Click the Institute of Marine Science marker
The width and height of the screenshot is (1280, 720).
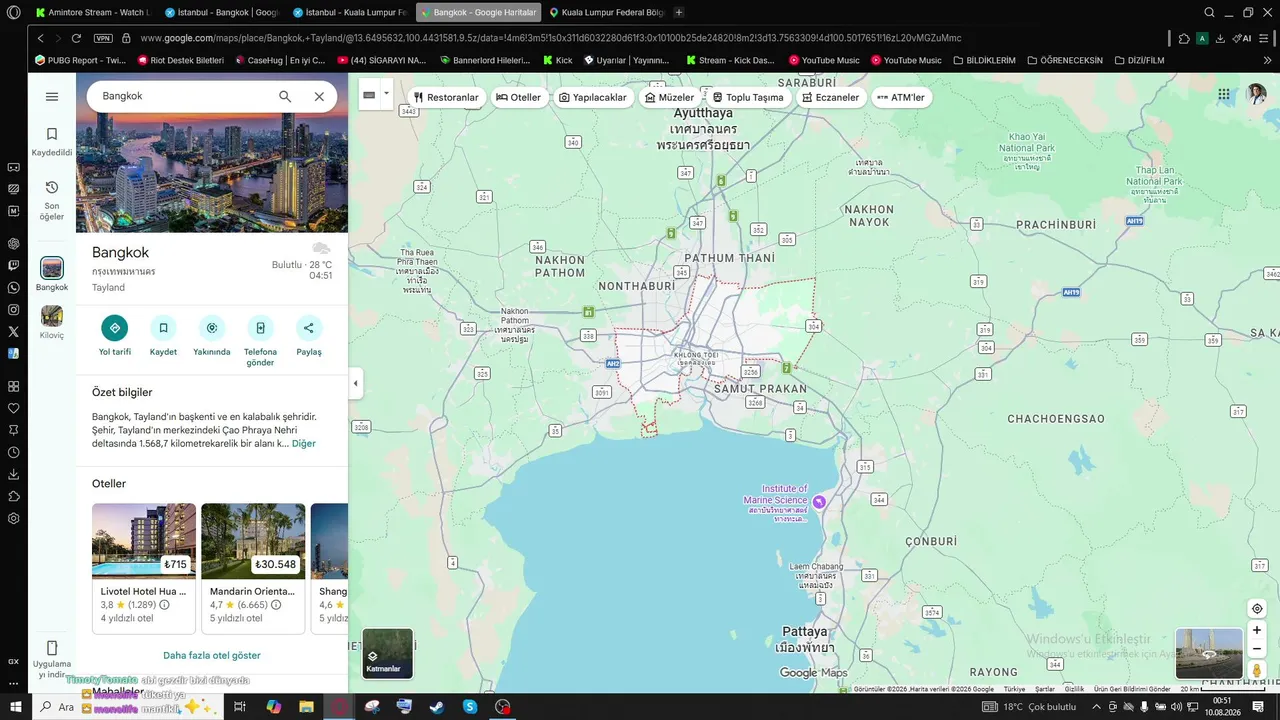[x=819, y=501]
